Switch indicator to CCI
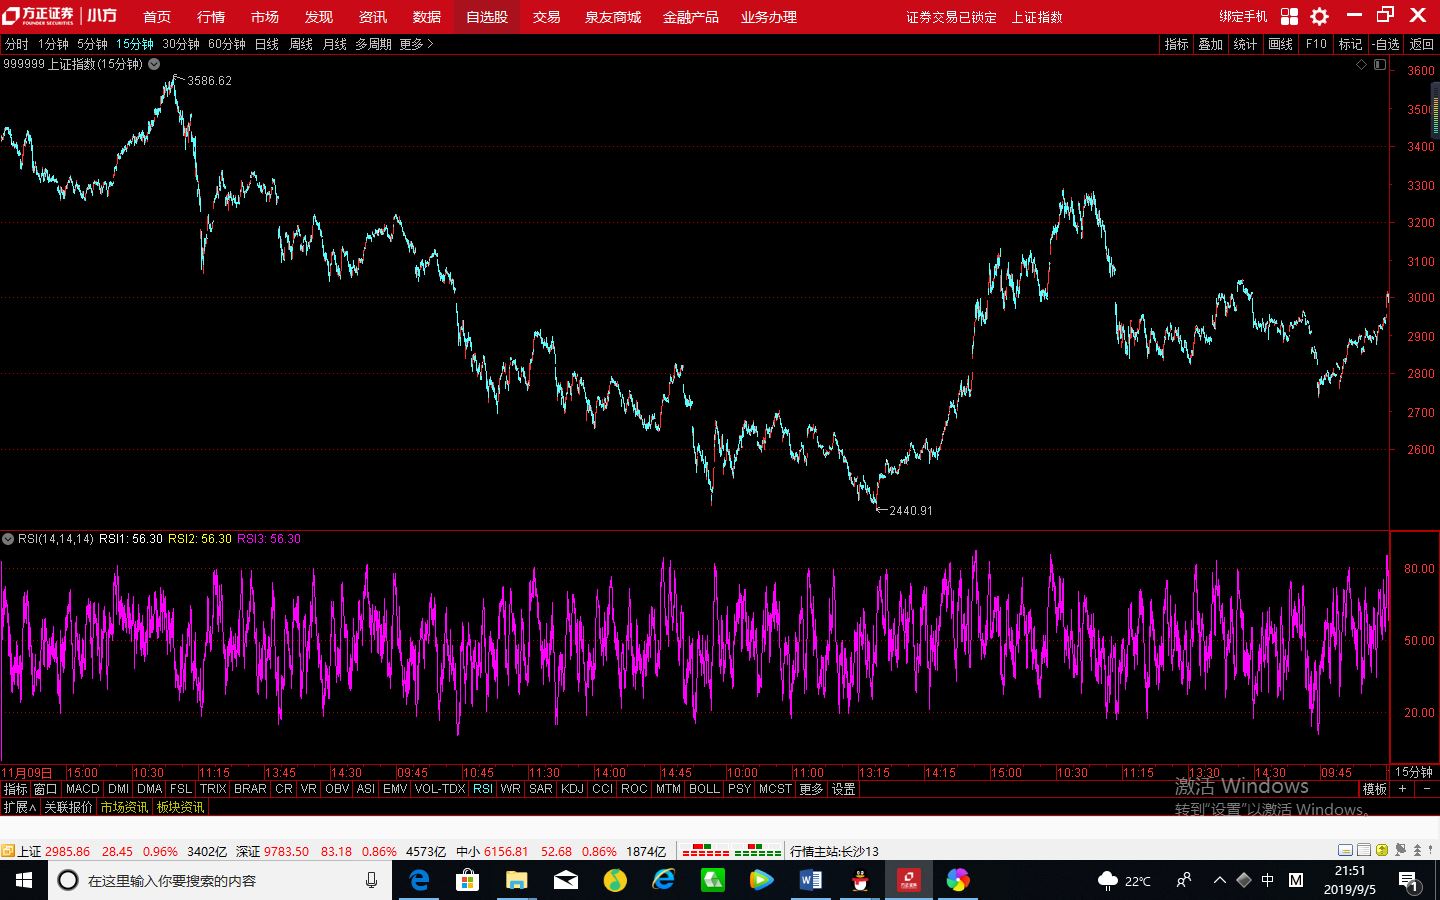This screenshot has width=1440, height=900. (602, 789)
